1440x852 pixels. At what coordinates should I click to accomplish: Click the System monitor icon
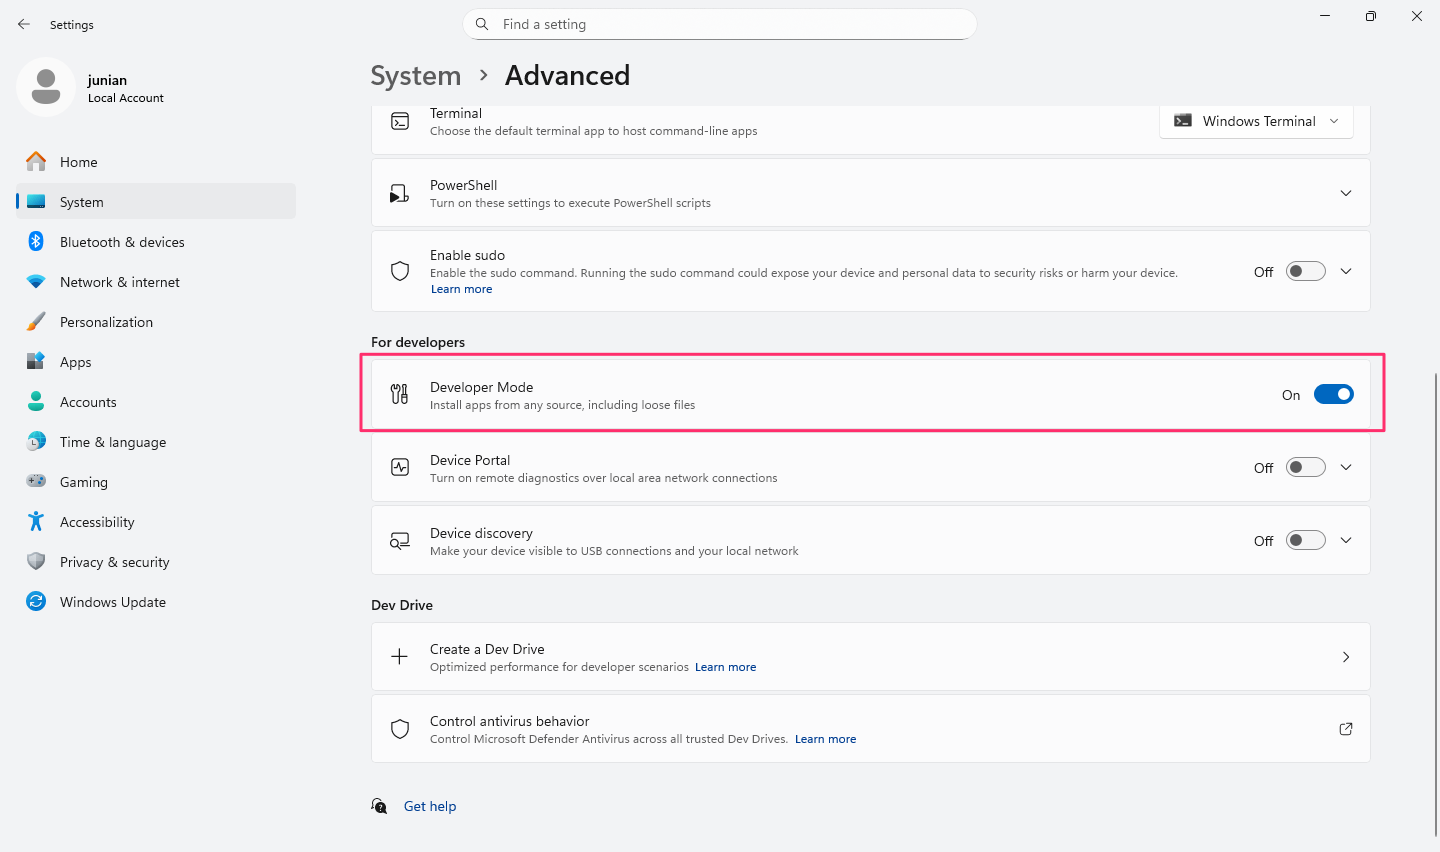[x=36, y=201]
